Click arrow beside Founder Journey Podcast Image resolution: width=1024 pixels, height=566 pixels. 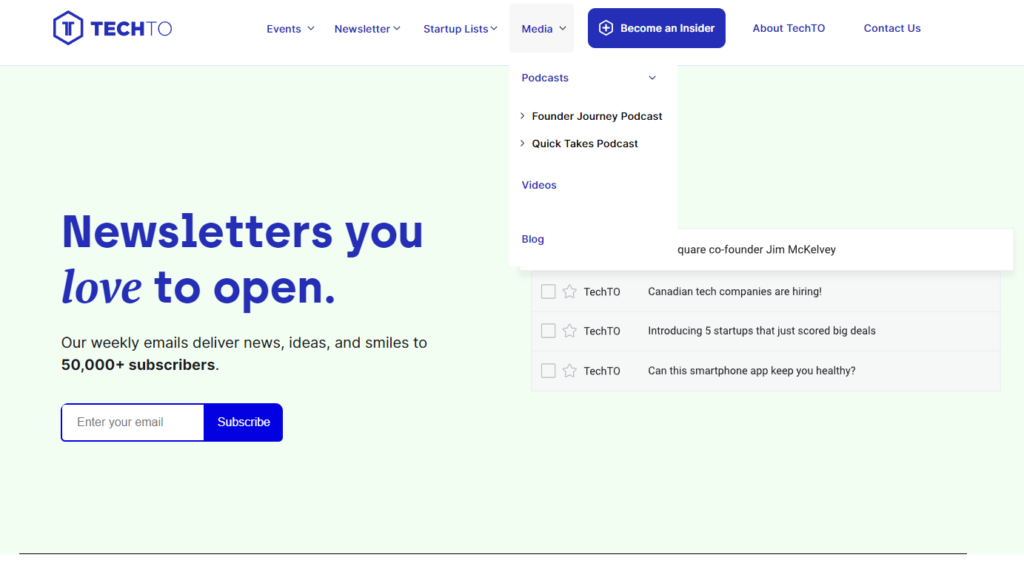[523, 116]
